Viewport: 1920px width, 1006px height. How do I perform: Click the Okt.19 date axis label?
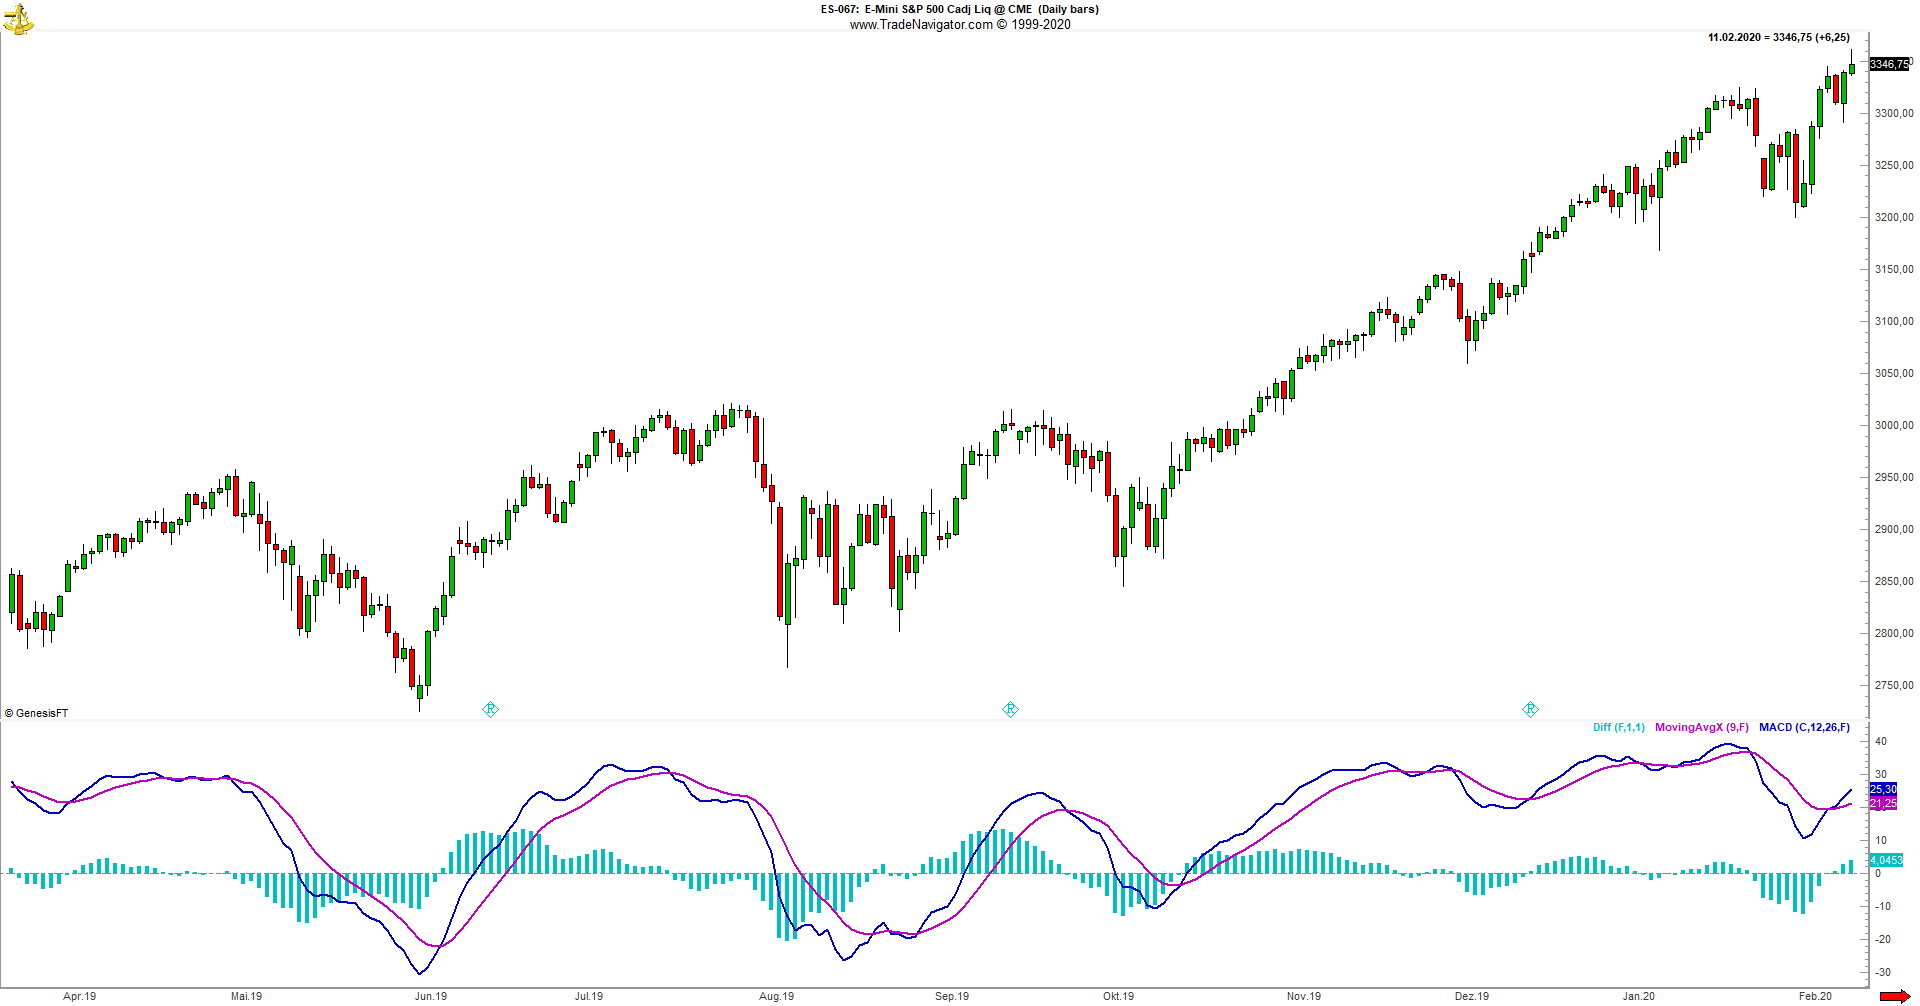(1118, 996)
